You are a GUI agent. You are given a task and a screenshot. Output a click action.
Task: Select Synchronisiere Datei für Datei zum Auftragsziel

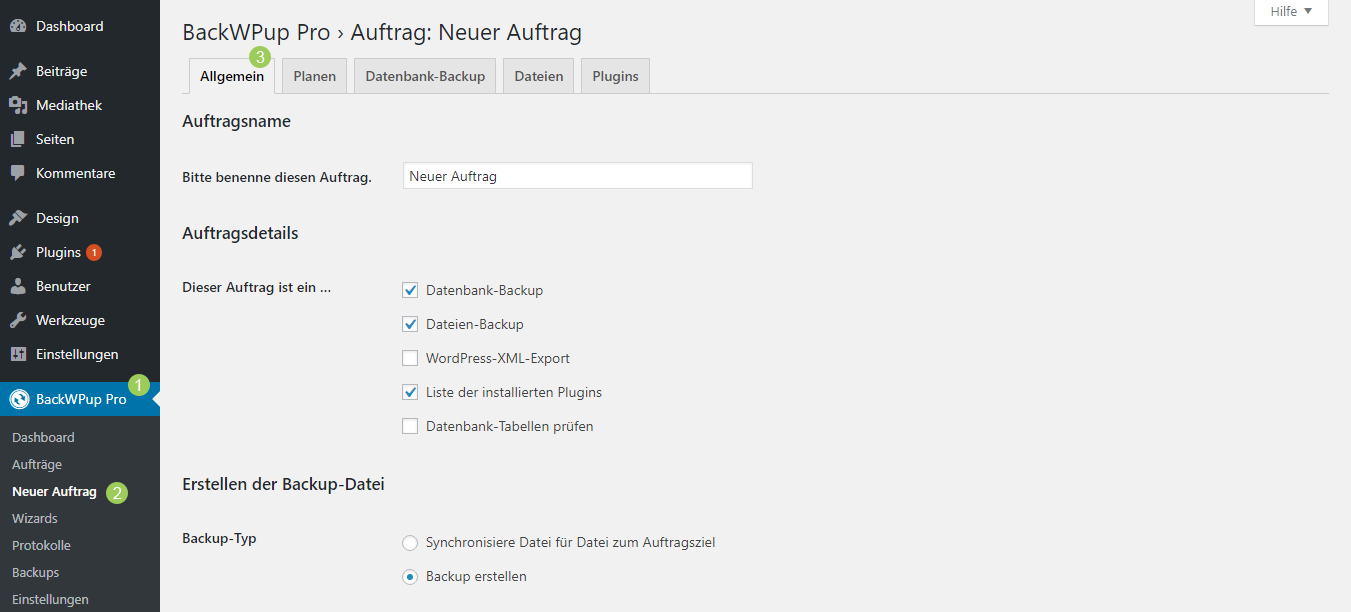coord(410,542)
